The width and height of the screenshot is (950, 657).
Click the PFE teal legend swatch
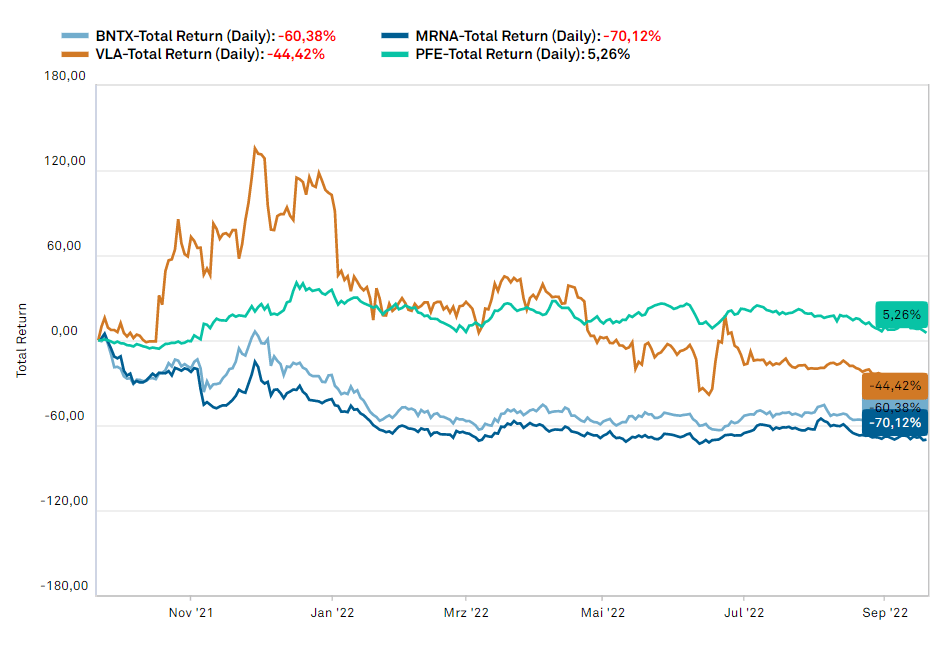coord(395,55)
